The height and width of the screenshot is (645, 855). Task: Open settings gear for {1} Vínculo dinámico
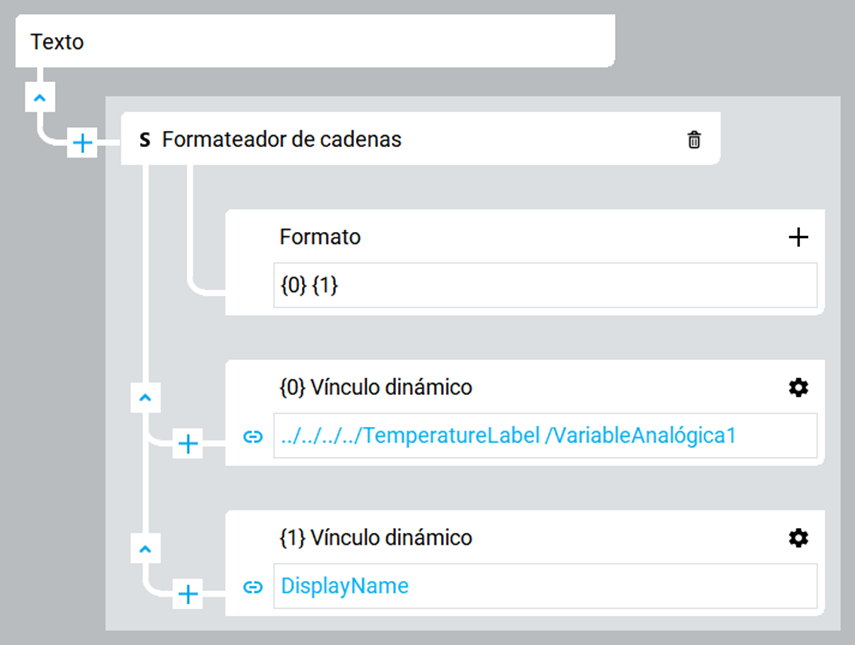(x=798, y=538)
